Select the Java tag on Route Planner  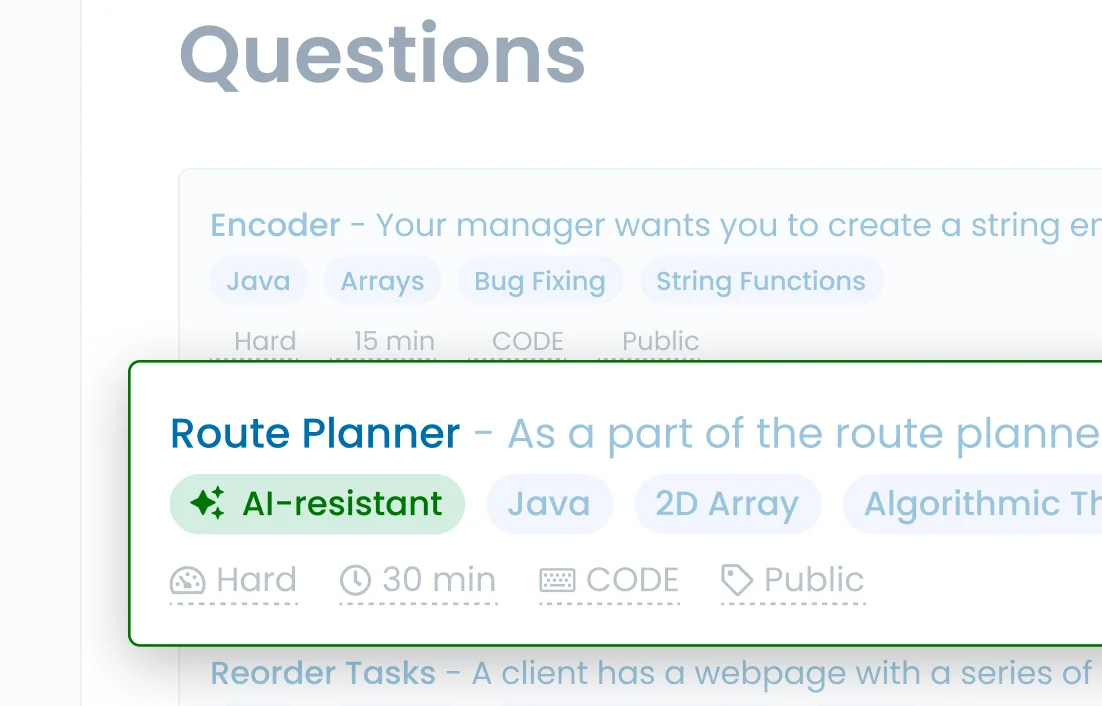(x=549, y=503)
